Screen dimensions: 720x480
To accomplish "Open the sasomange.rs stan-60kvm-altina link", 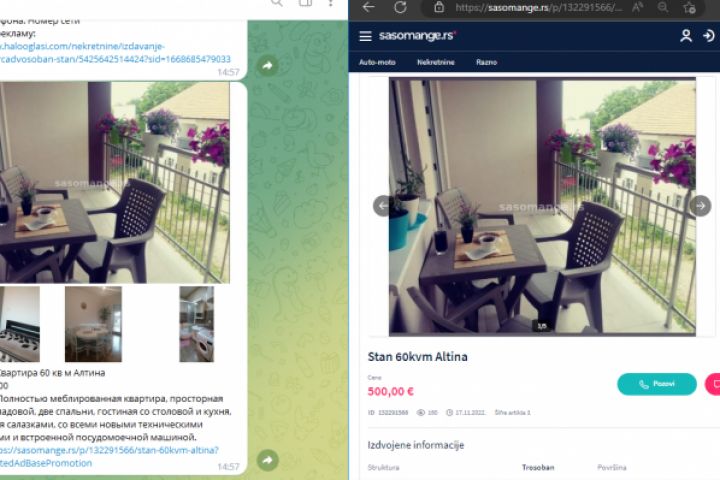I will coord(109,457).
